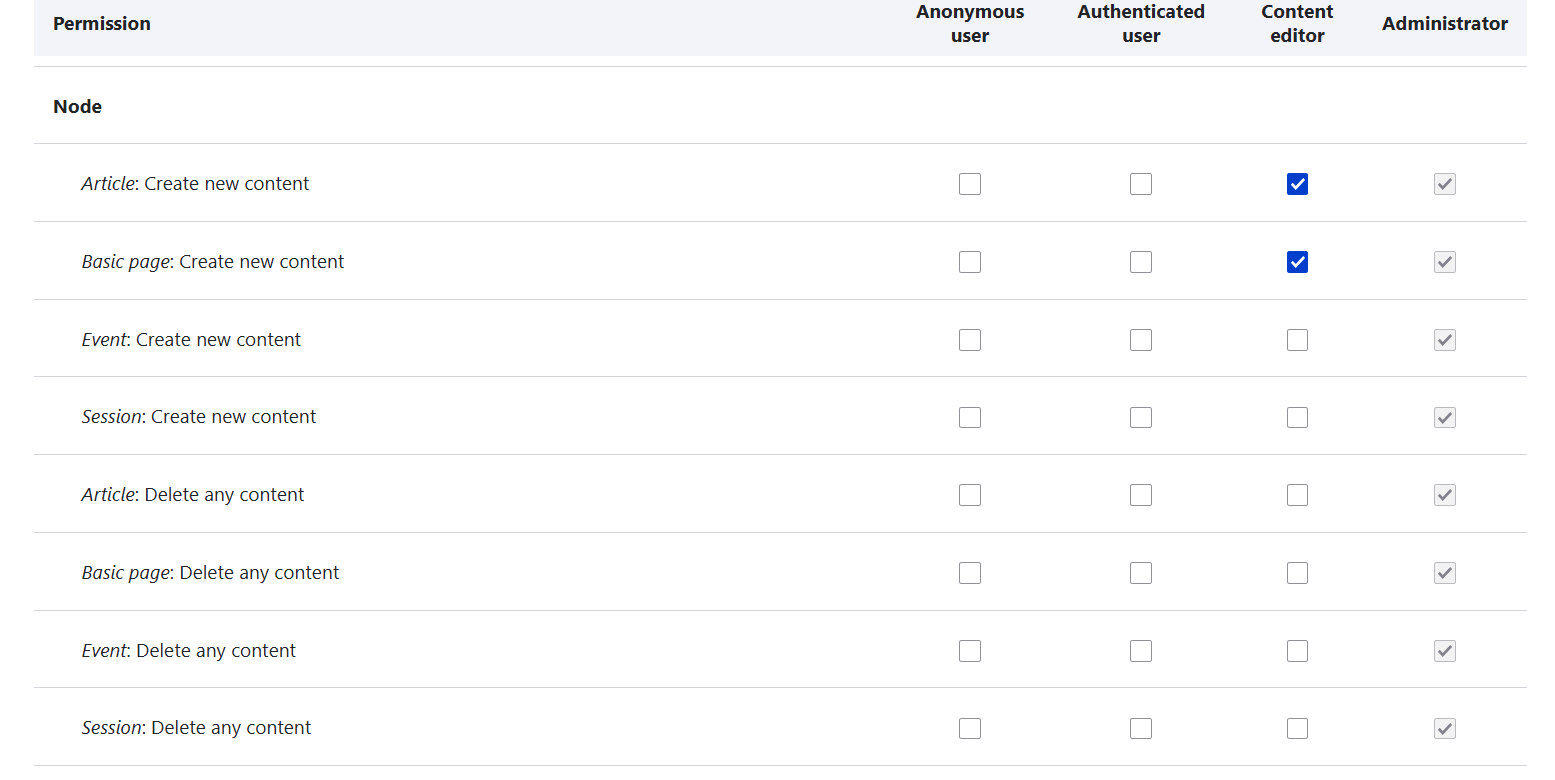Enable Basic page: Create new content for Authenticated user
This screenshot has width=1555, height=780.
[1140, 262]
